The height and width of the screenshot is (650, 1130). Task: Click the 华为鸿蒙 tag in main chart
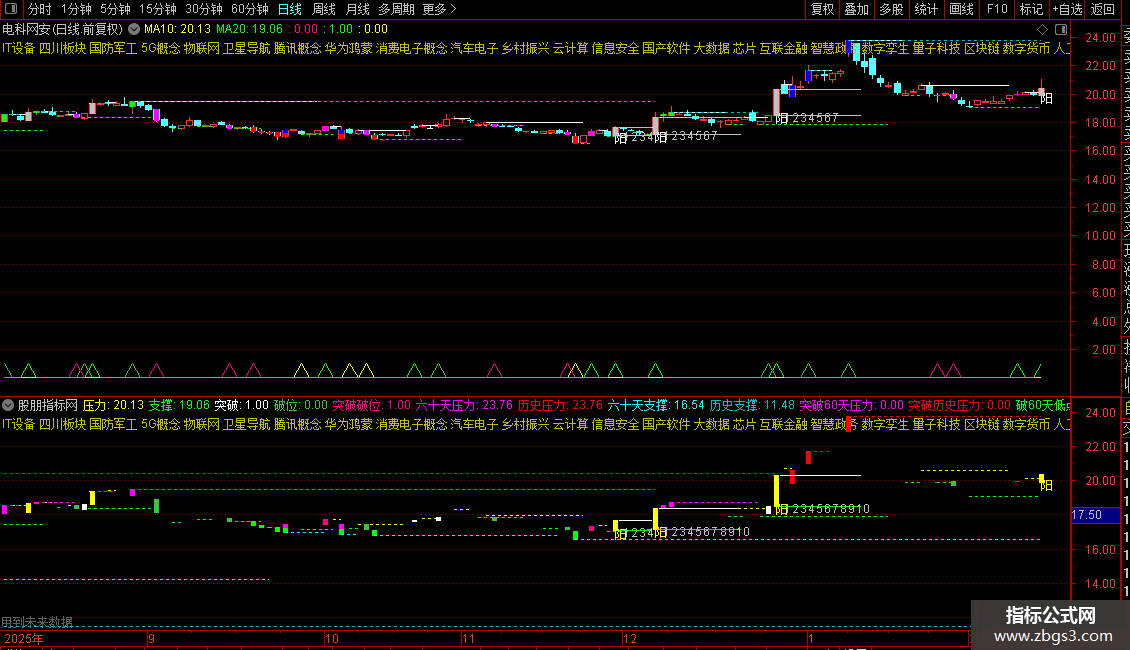pos(349,48)
